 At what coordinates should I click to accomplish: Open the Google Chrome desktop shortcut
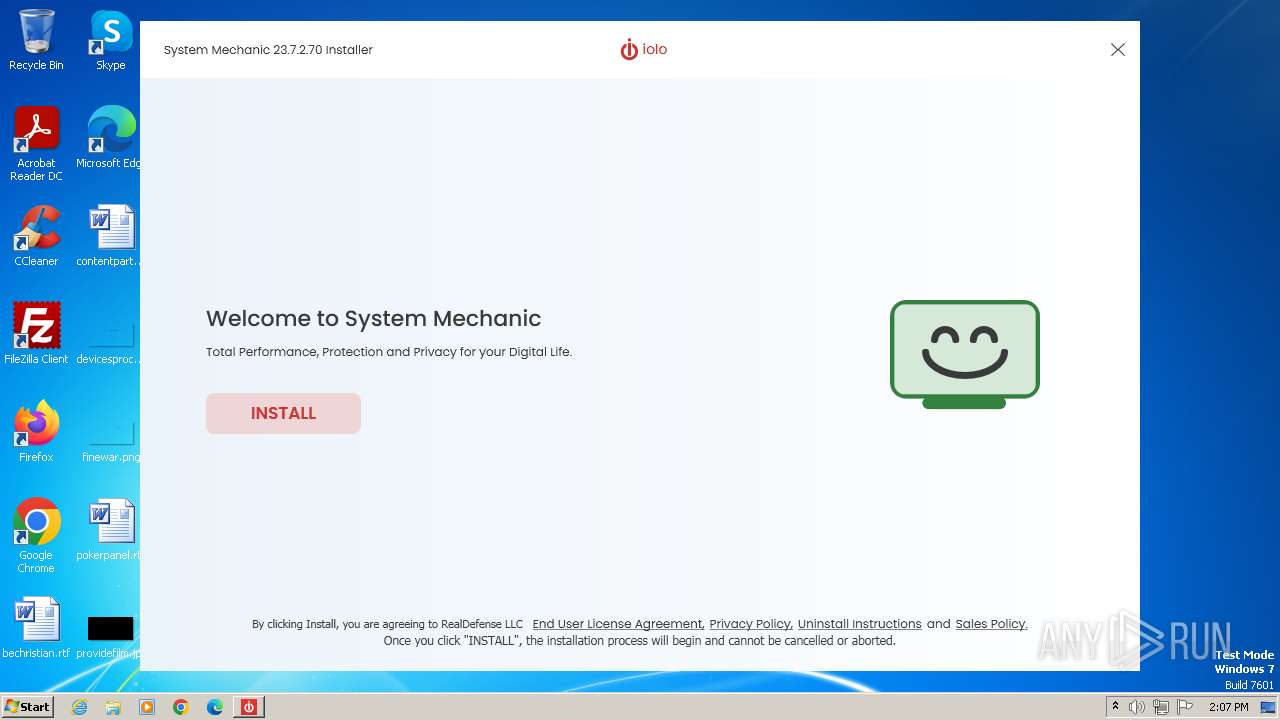36,536
